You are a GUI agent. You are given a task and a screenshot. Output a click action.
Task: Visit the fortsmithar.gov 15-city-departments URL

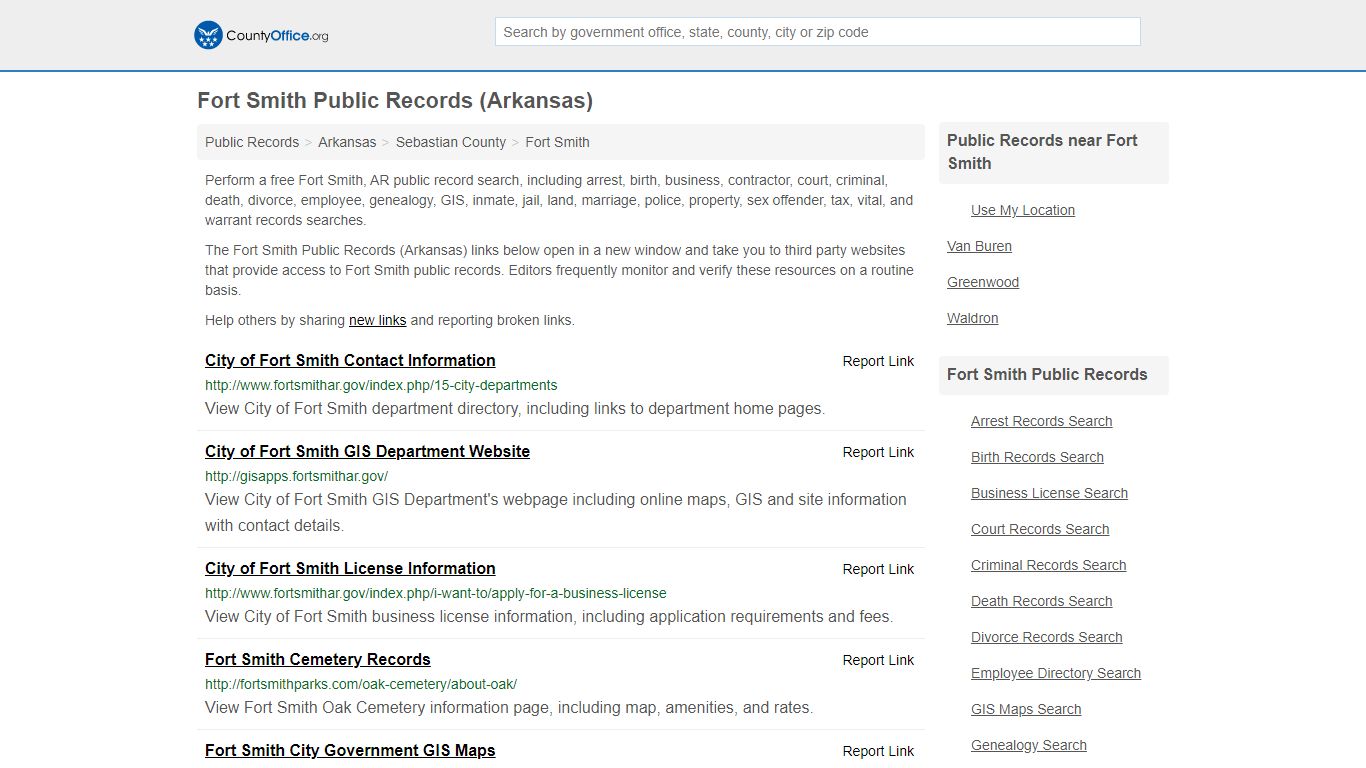click(381, 385)
